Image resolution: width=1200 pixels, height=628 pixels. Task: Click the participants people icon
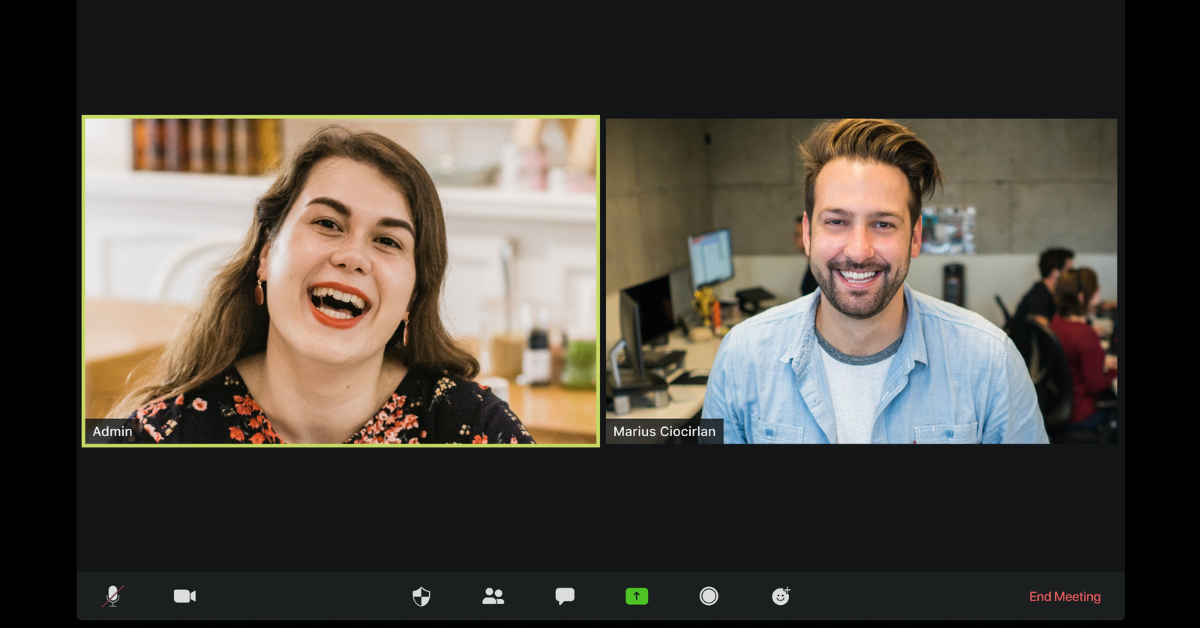(x=493, y=596)
